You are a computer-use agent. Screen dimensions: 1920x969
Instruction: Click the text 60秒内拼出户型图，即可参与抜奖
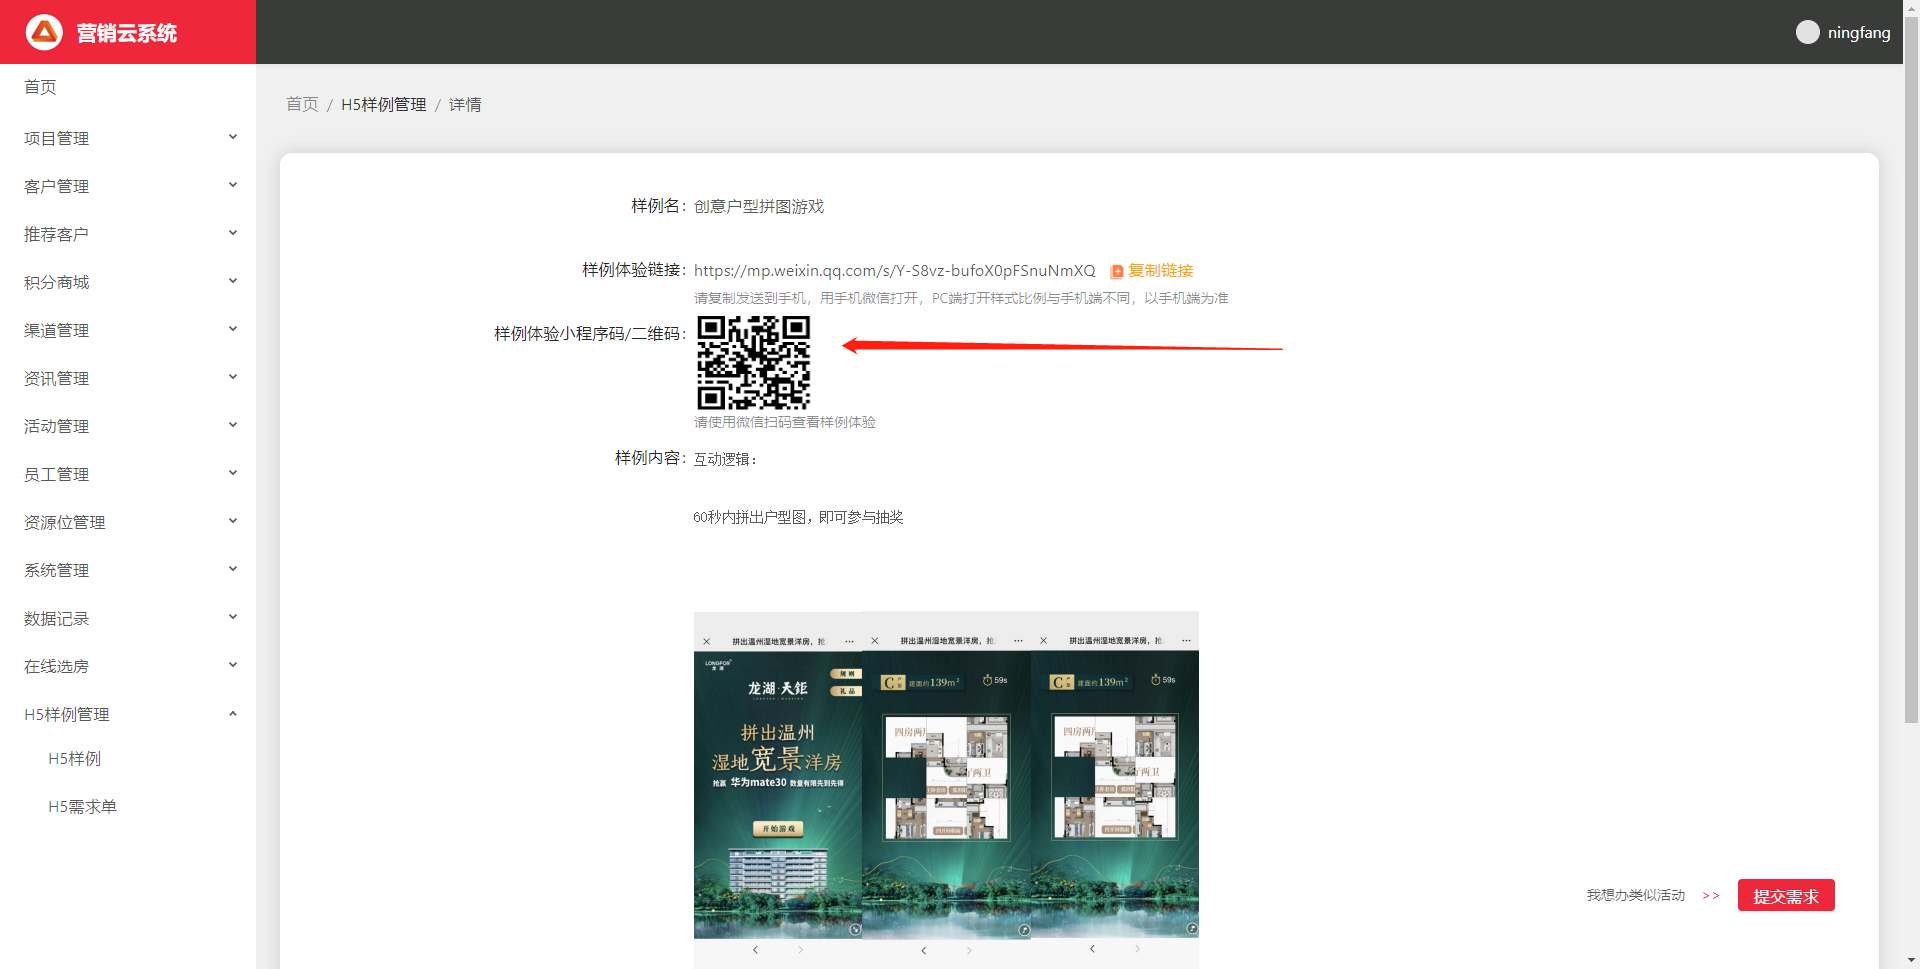point(798,517)
